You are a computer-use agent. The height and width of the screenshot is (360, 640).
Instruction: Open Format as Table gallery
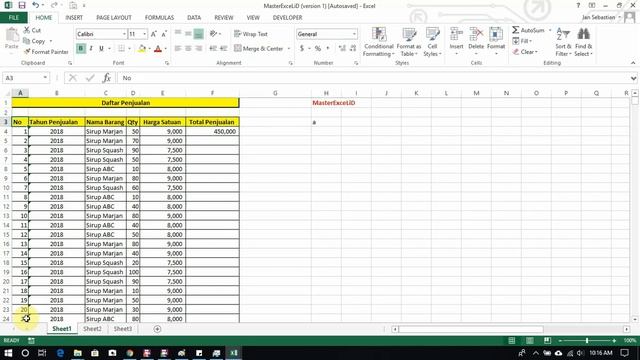click(x=409, y=42)
